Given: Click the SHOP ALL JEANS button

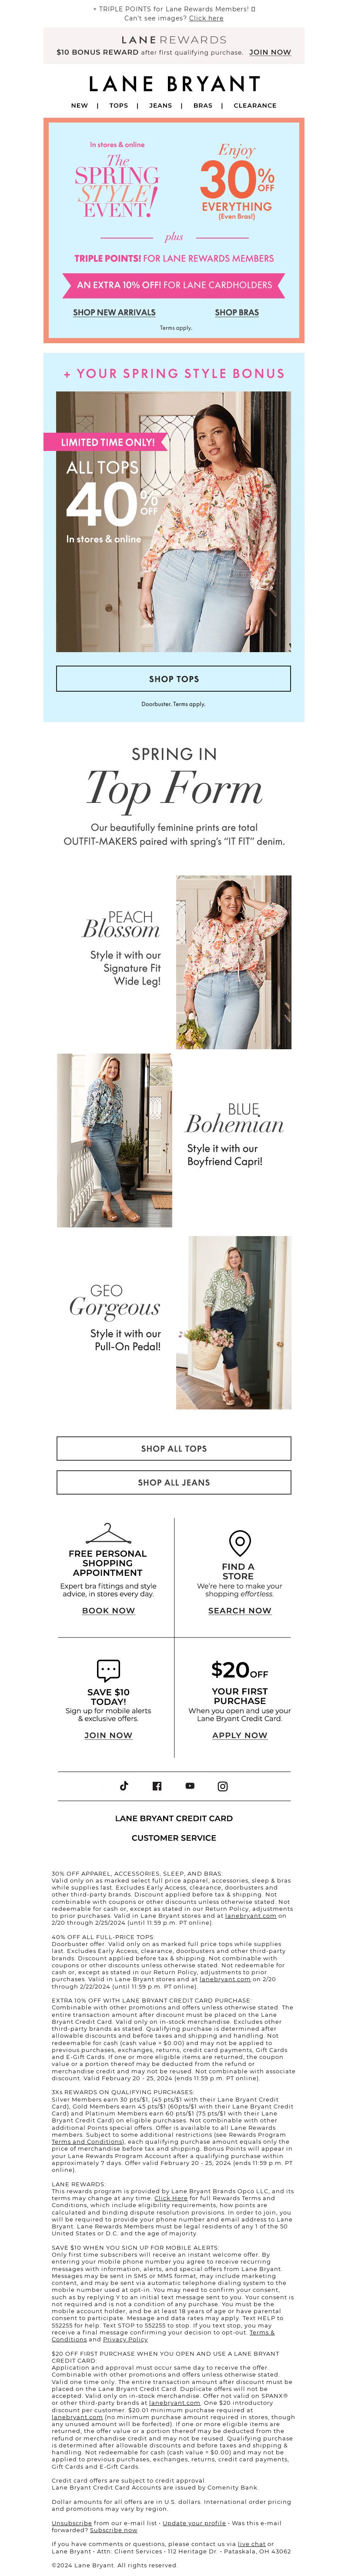Looking at the screenshot, I should pyautogui.click(x=174, y=1482).
